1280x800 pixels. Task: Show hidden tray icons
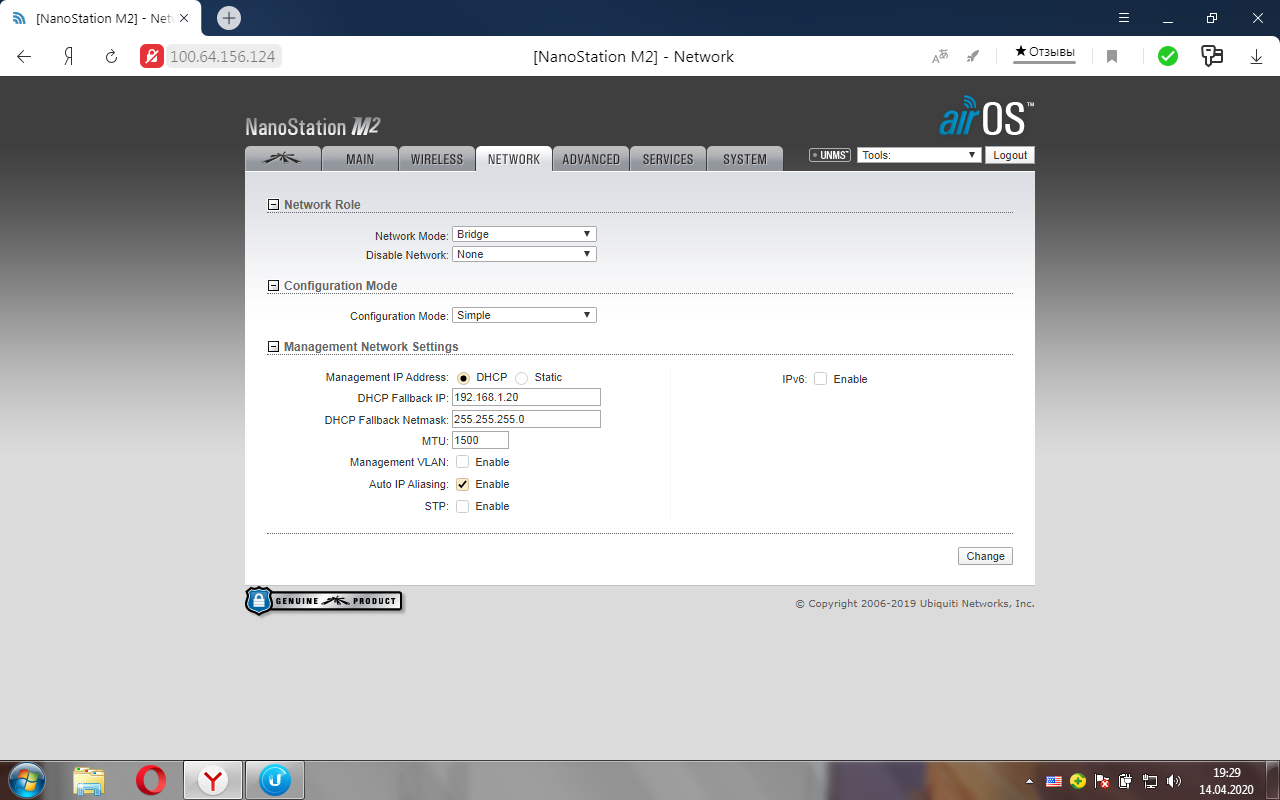[1030, 781]
